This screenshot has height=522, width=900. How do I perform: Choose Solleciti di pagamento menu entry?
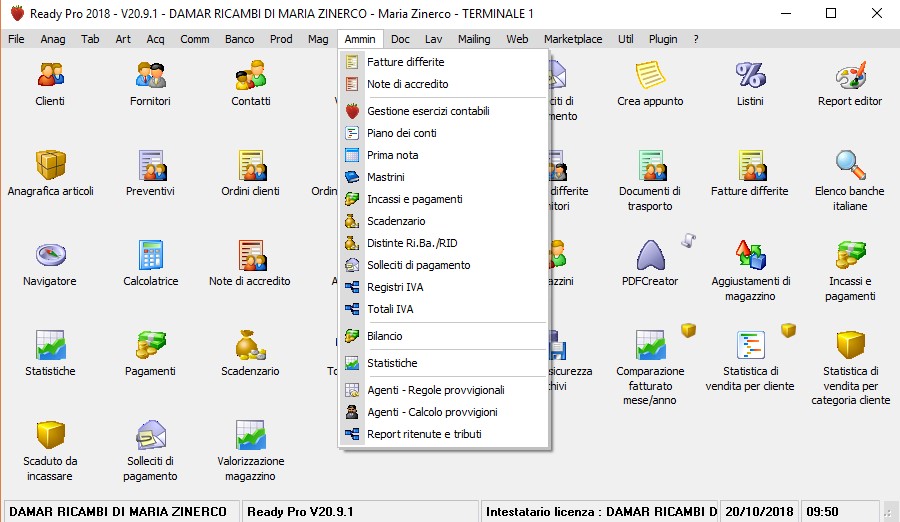(444, 265)
